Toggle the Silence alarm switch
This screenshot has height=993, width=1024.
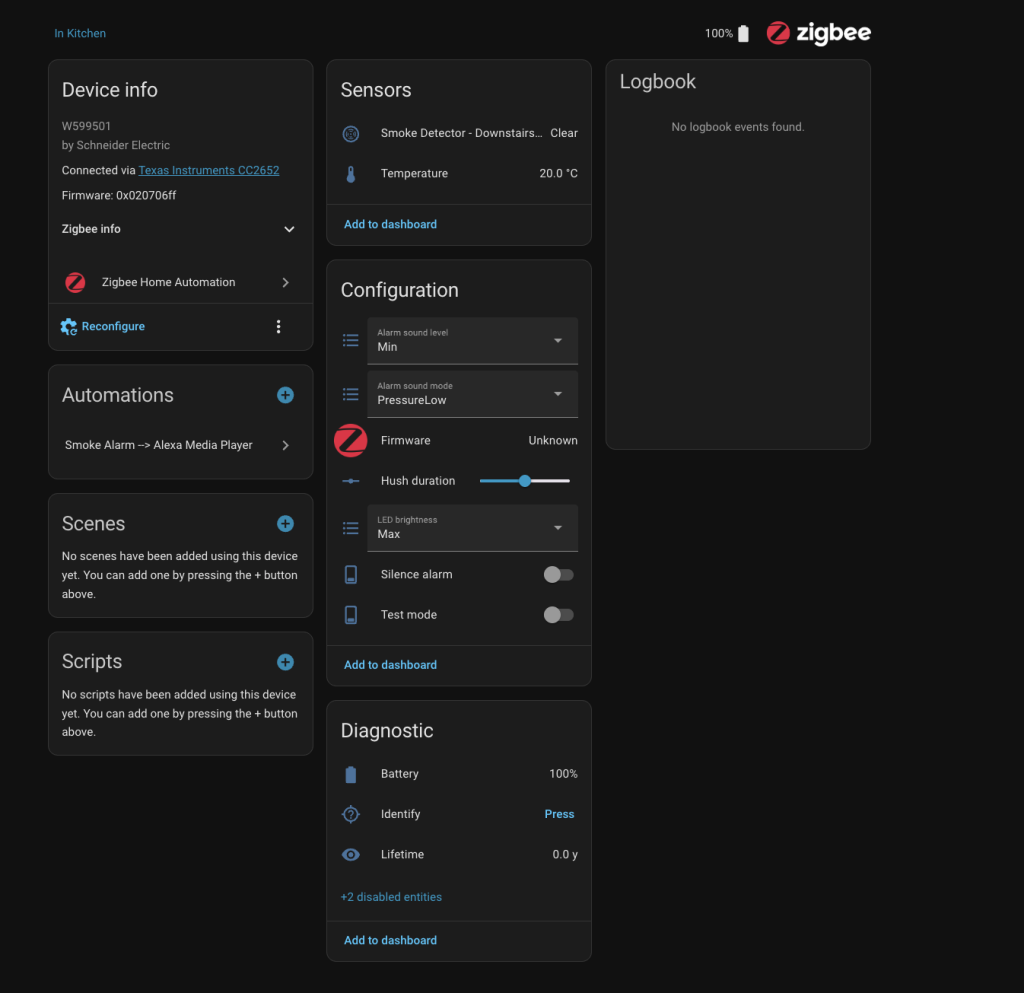click(x=558, y=575)
